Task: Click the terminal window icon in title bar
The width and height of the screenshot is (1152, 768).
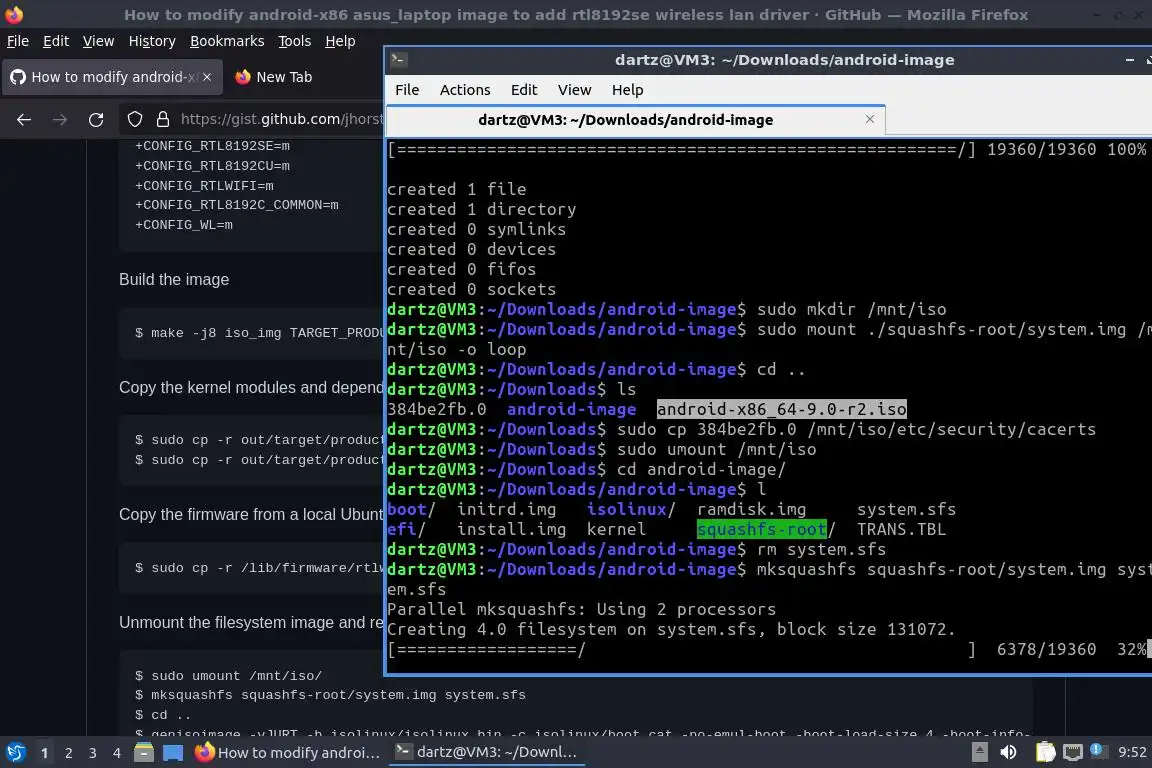Action: 399,60
